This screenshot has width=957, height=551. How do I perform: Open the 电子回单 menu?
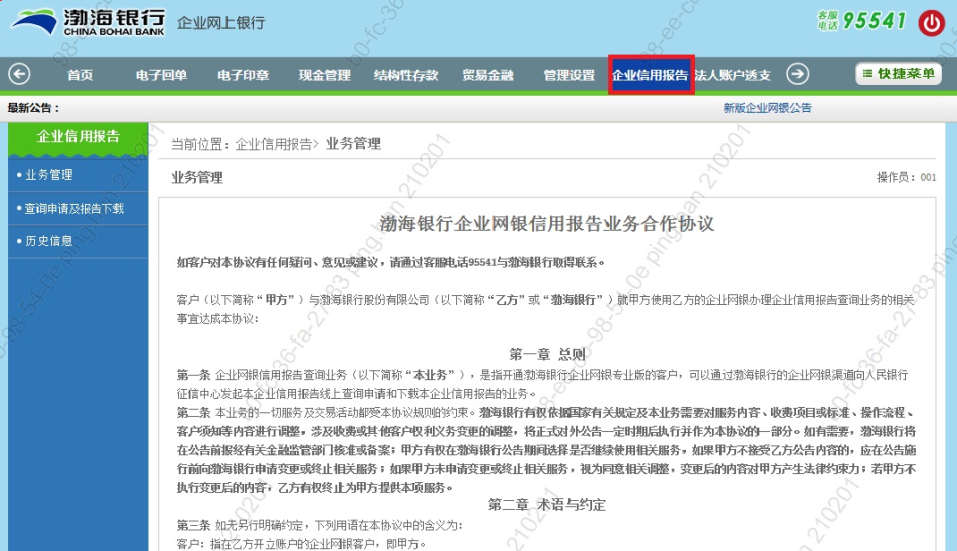[x=161, y=75]
